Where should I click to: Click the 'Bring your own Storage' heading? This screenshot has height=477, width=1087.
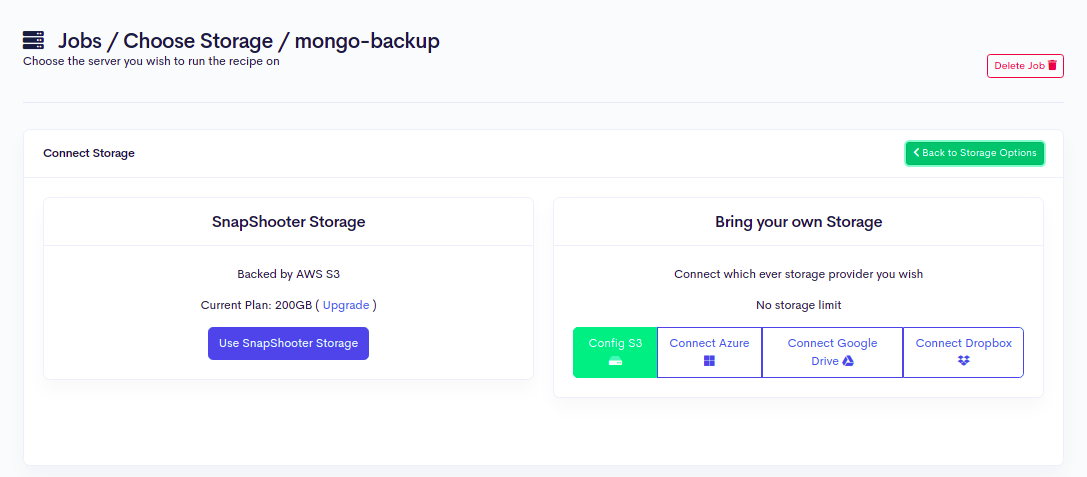(x=799, y=222)
